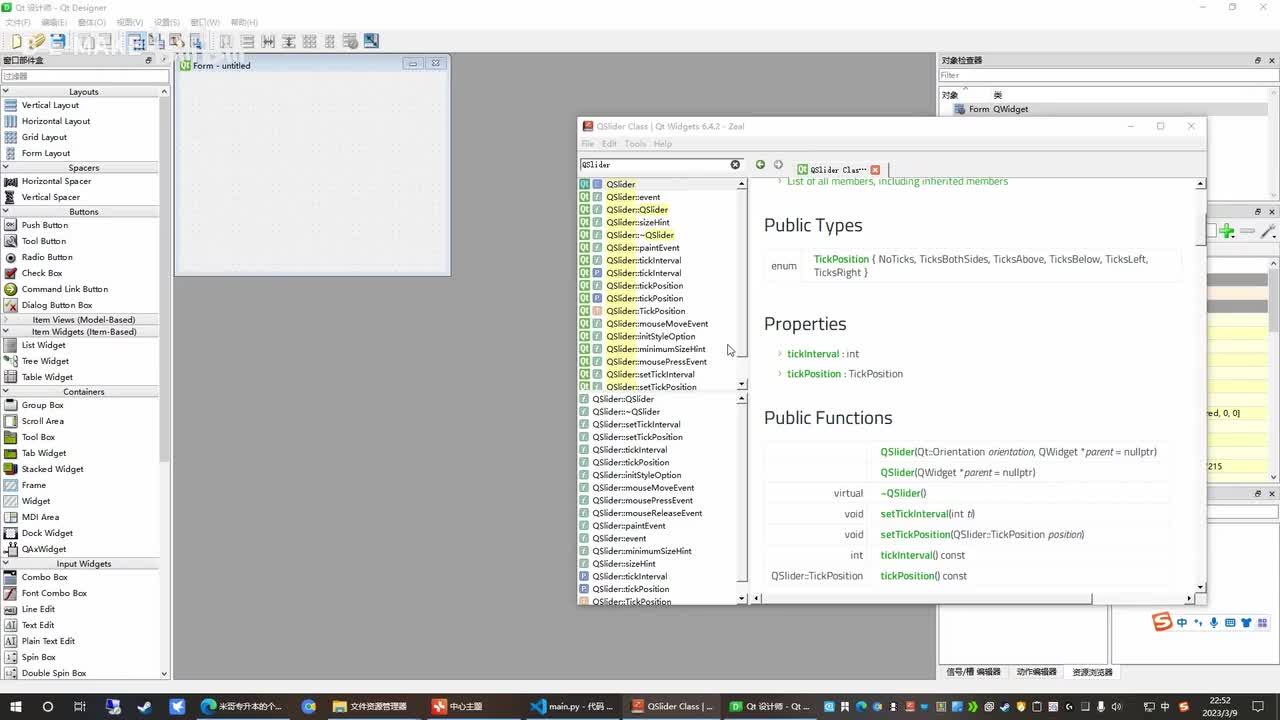
Task: Click the object inspector Filter field
Action: (1108, 75)
